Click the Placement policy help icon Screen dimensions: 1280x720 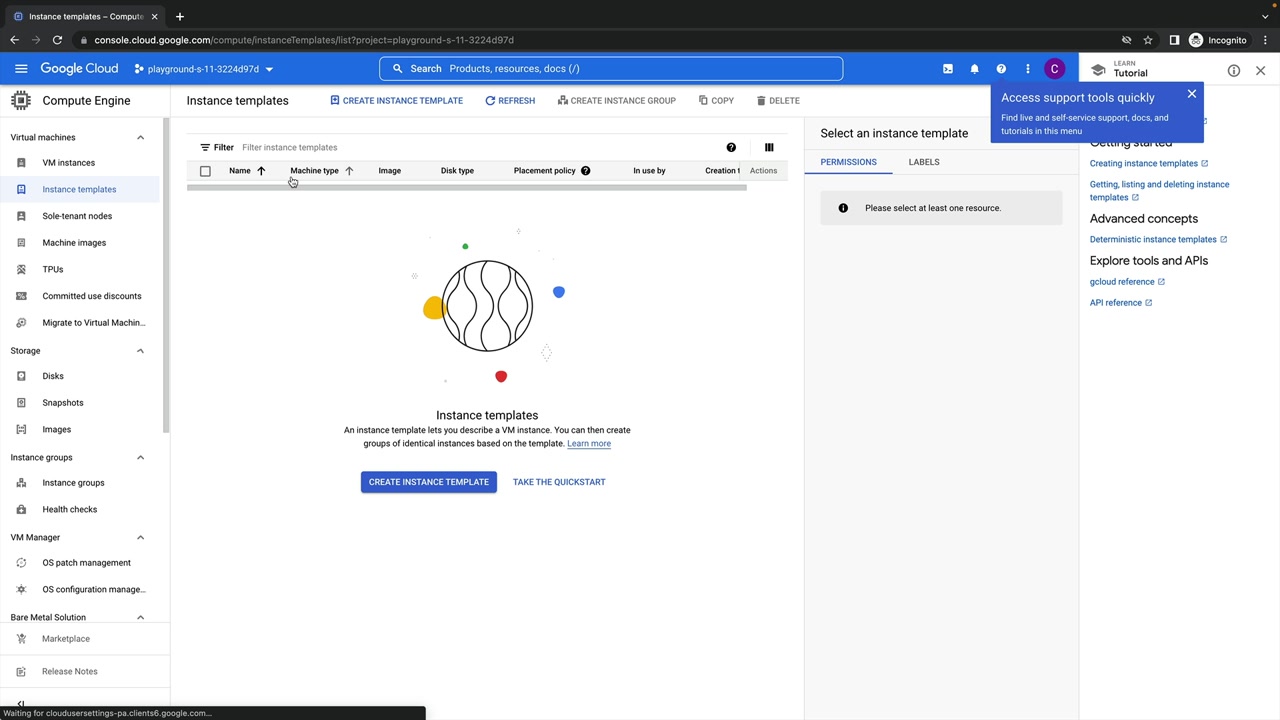tap(585, 171)
